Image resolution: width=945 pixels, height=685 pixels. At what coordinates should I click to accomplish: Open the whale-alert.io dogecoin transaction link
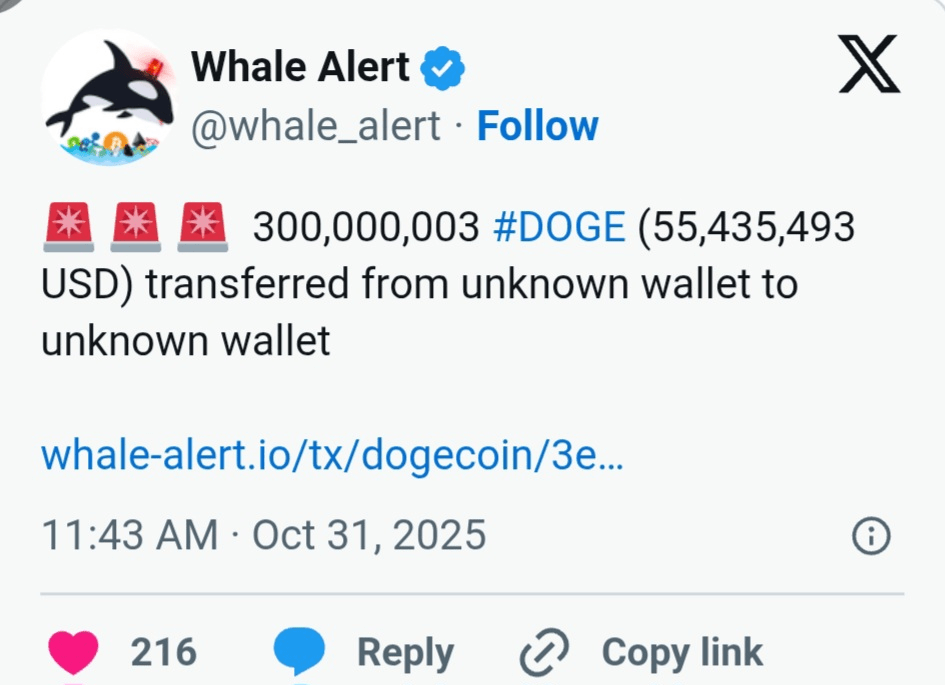click(x=332, y=455)
